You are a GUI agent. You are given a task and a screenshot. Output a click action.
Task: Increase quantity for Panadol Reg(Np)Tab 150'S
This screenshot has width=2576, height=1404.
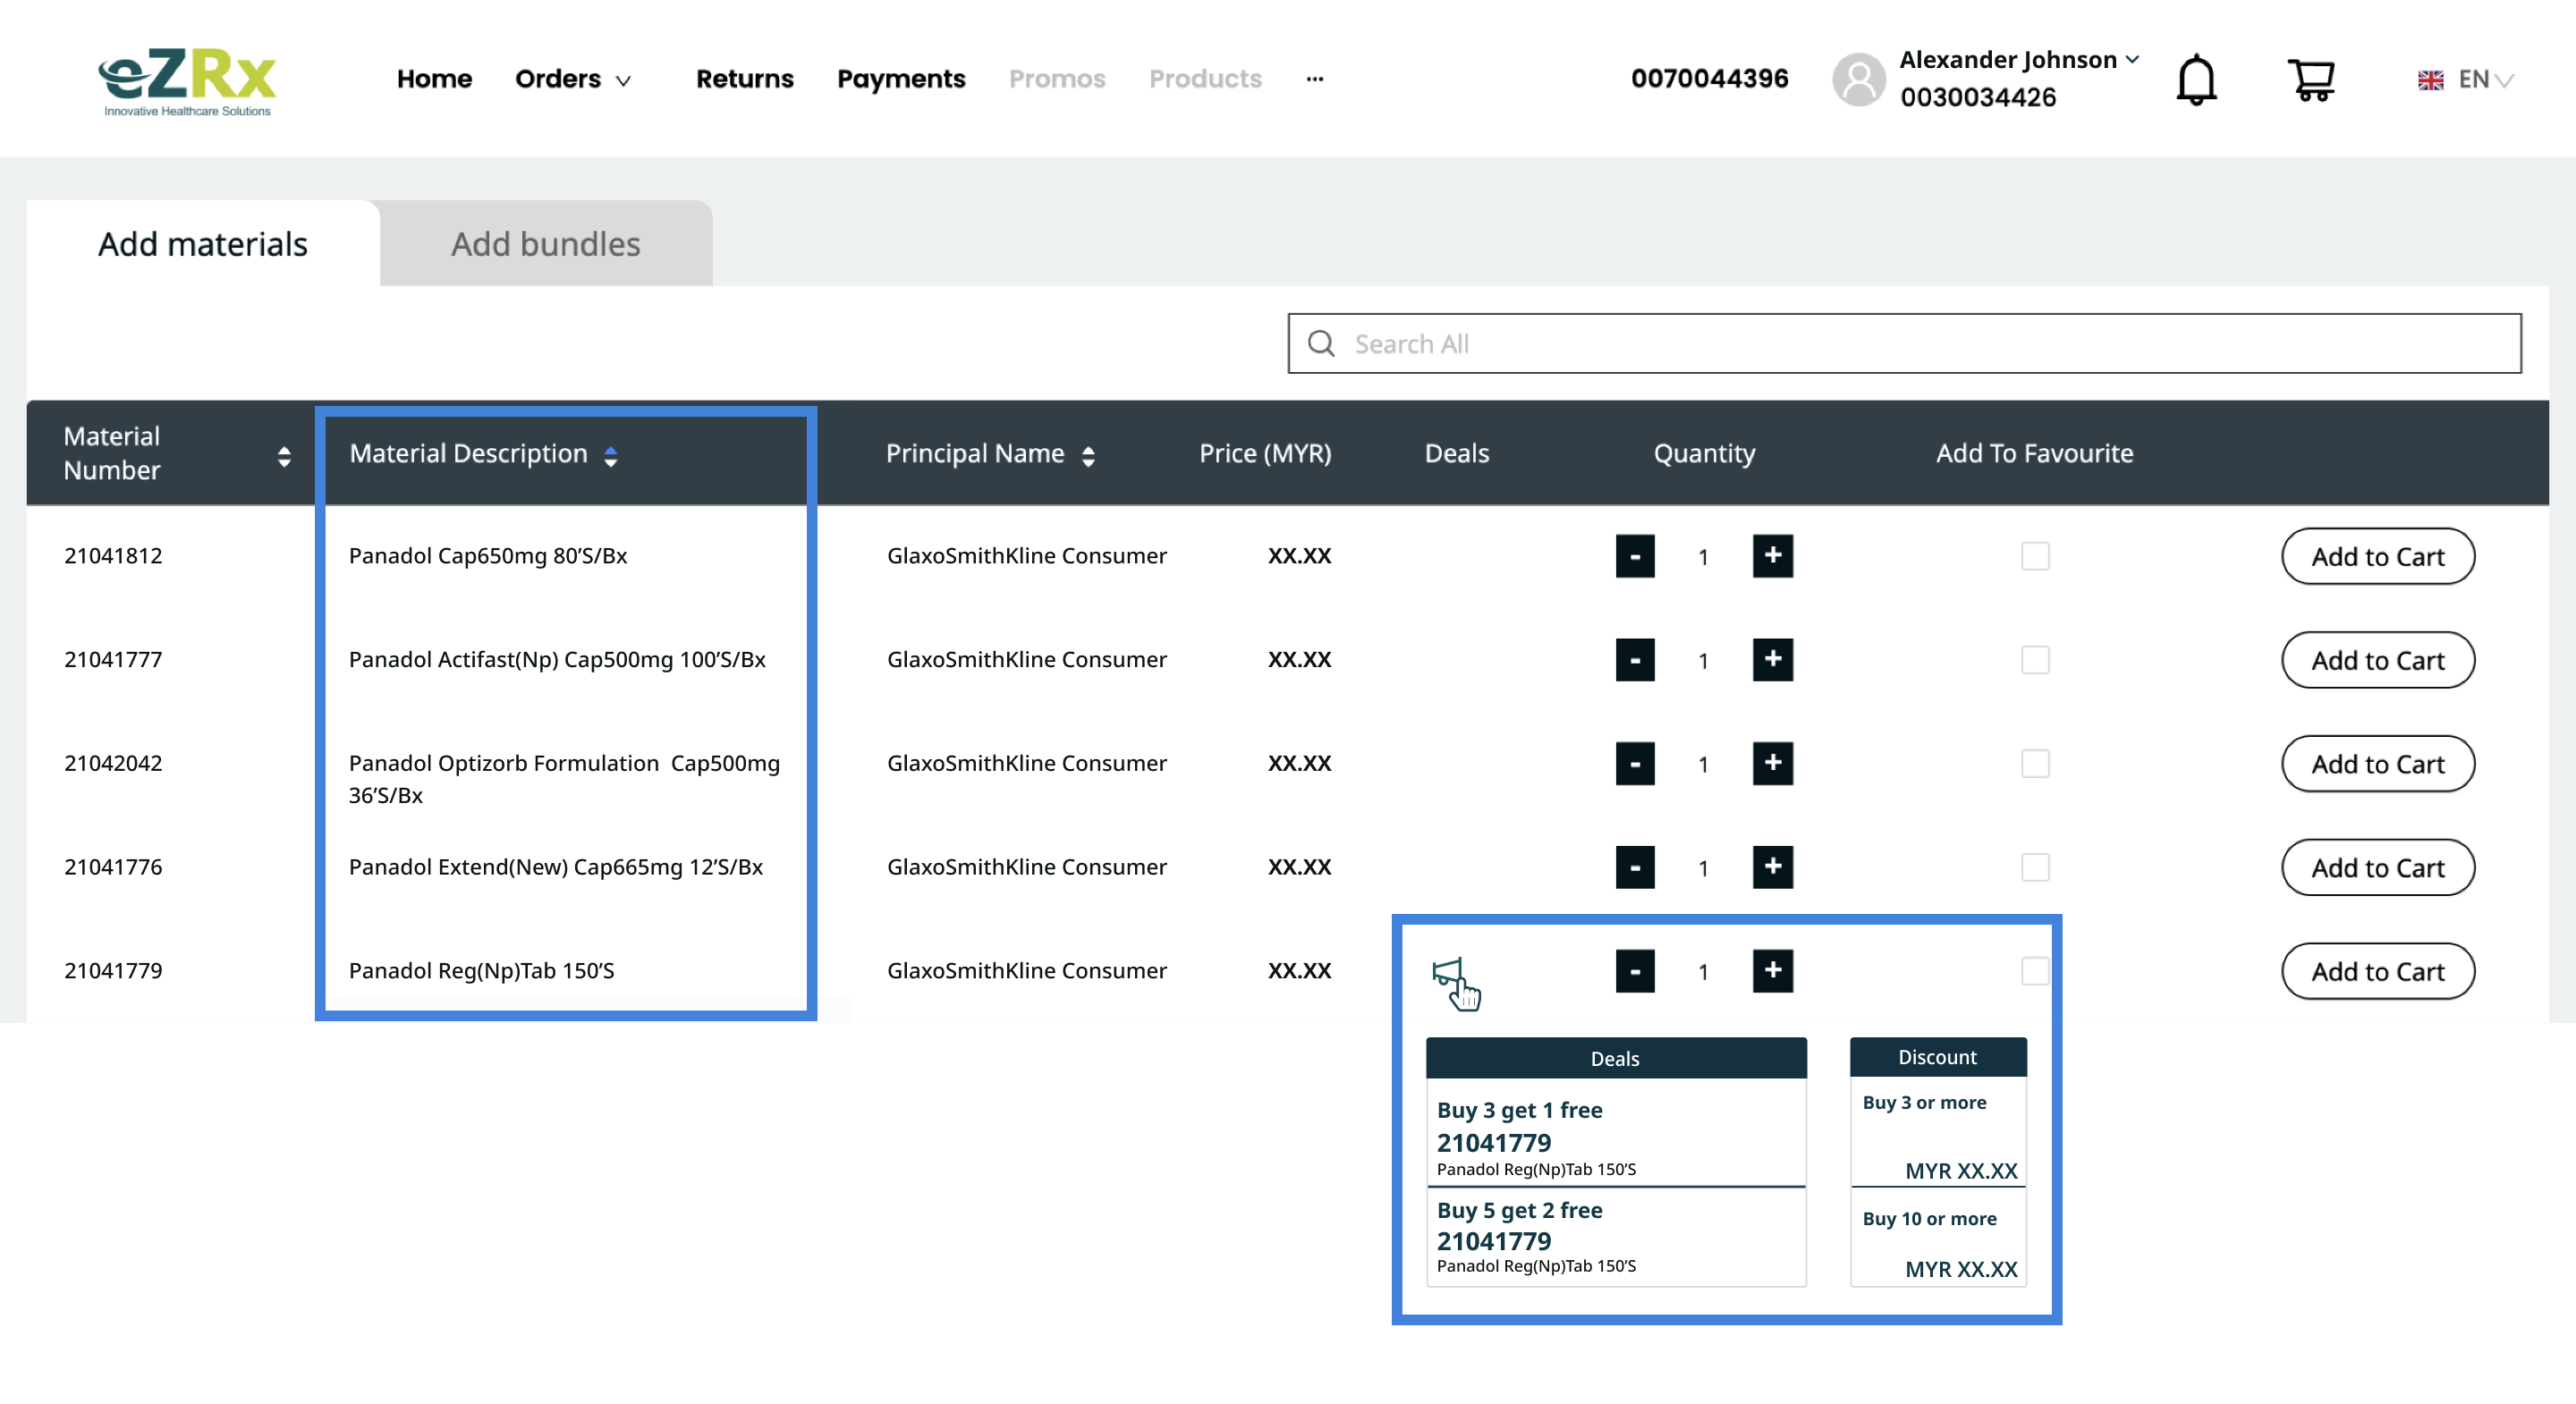[x=1772, y=971]
